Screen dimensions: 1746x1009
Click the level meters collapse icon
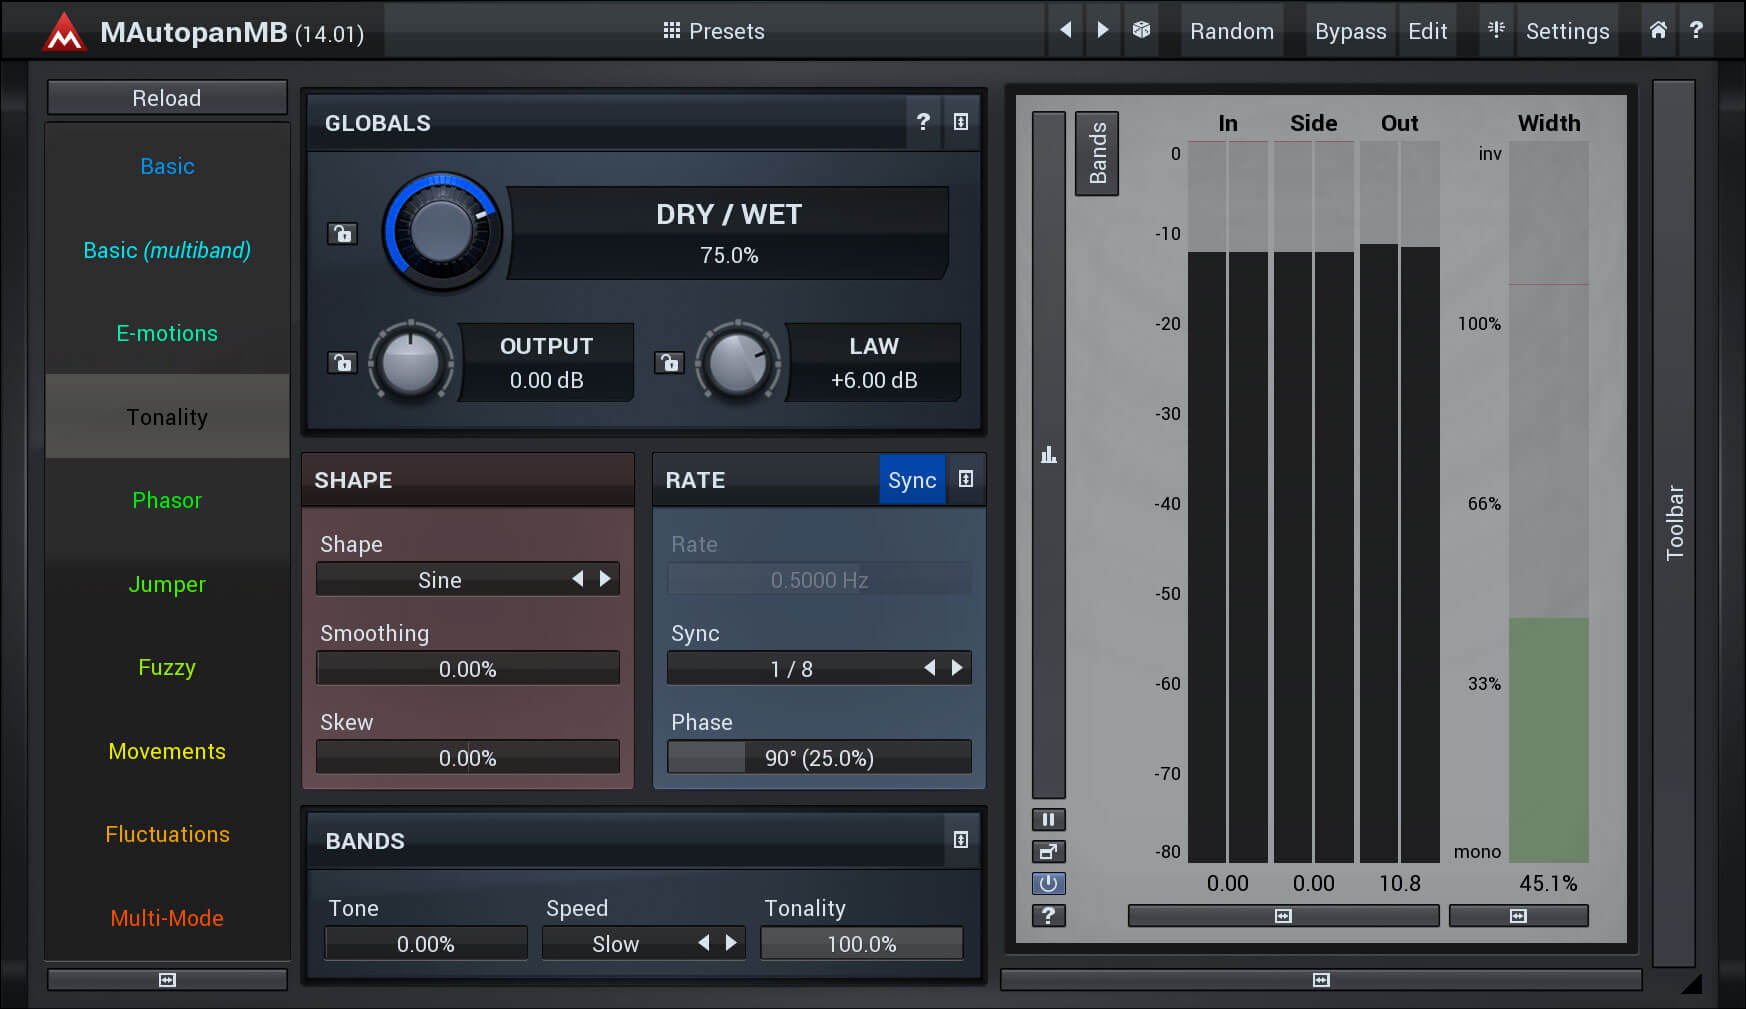coord(1283,916)
